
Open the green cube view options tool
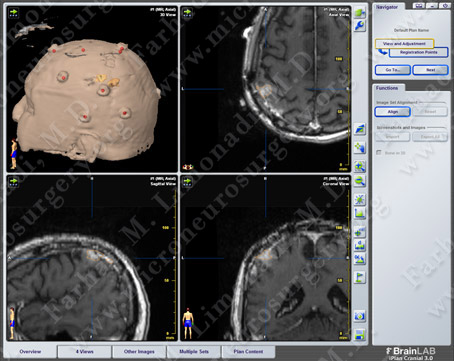[x=360, y=13]
